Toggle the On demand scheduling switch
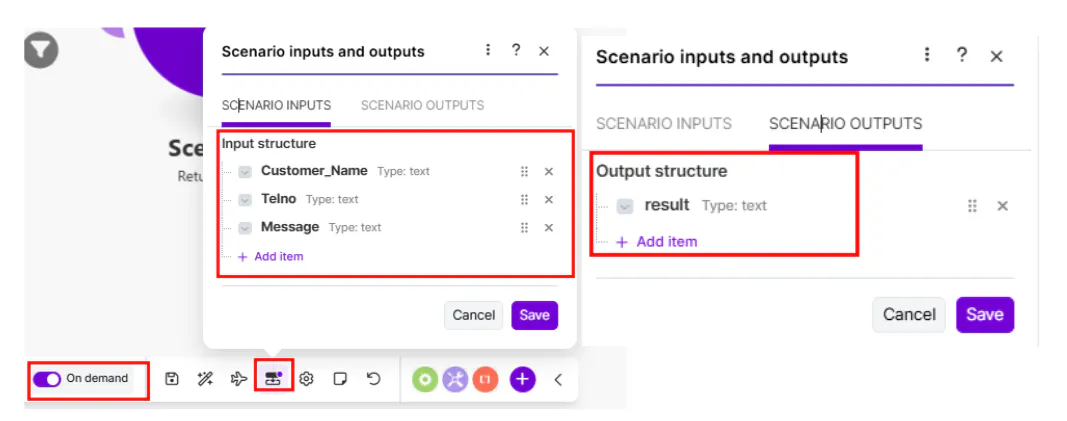This screenshot has width=1067, height=421. click(47, 379)
